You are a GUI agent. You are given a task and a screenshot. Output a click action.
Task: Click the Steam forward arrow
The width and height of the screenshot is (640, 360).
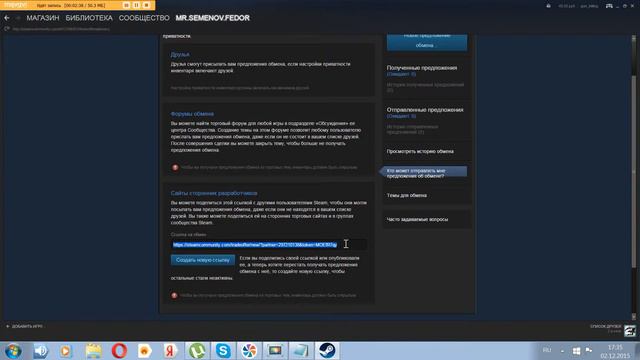pos(18,18)
